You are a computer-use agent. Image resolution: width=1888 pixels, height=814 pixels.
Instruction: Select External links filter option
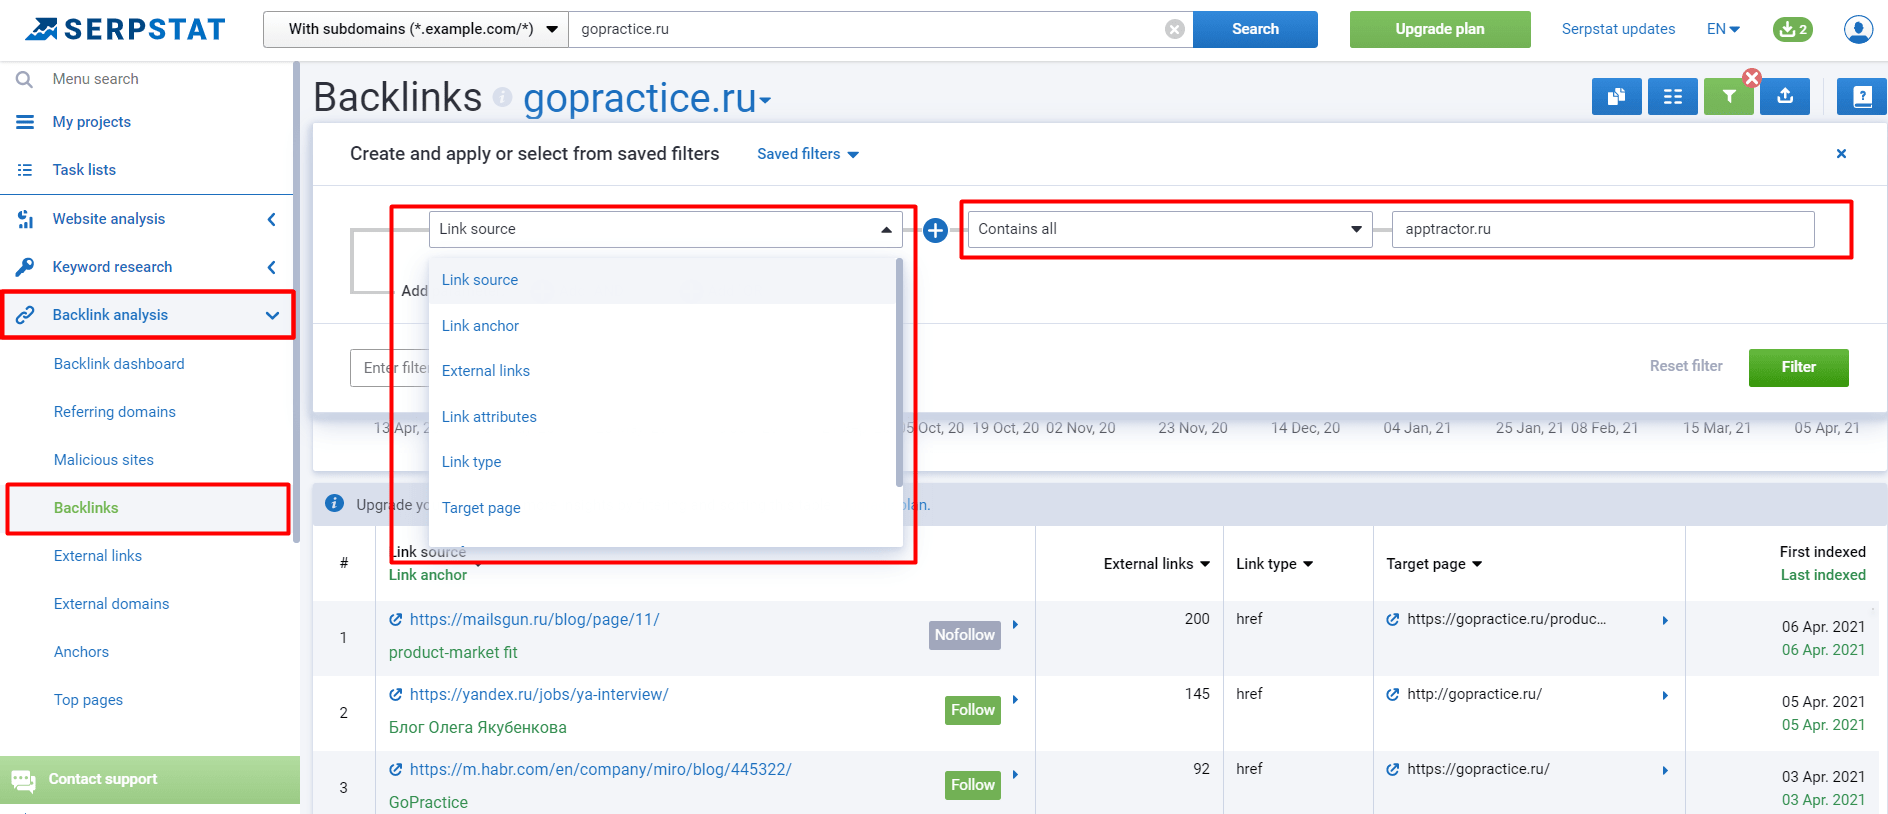[662, 371]
